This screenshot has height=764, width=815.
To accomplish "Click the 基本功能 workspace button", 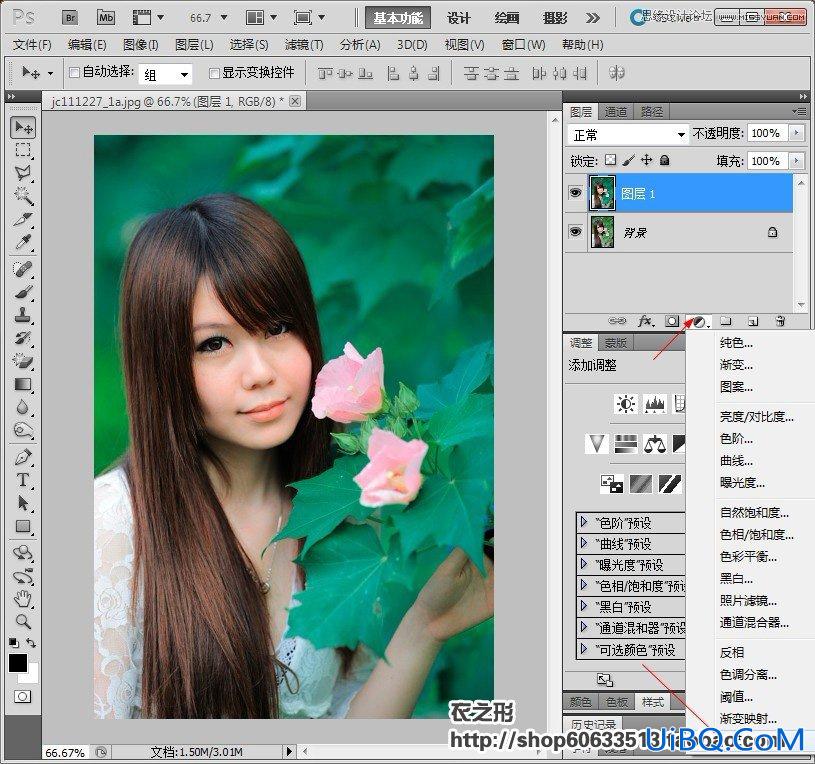I will (398, 18).
